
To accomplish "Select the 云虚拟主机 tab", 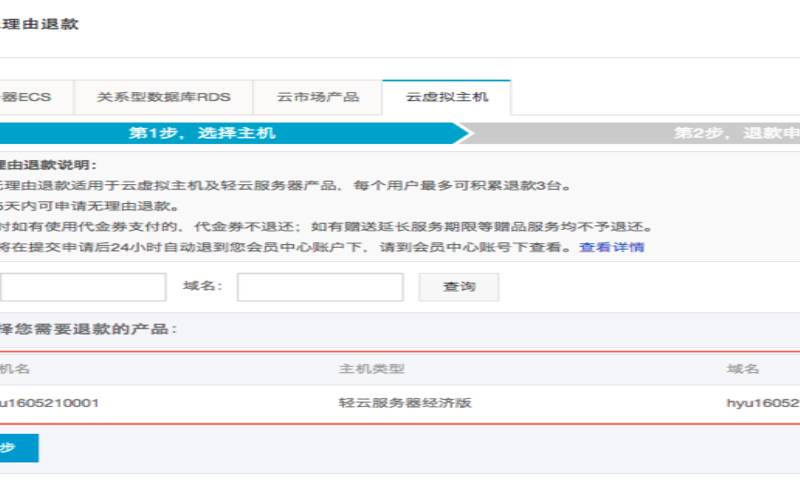I will [446, 97].
